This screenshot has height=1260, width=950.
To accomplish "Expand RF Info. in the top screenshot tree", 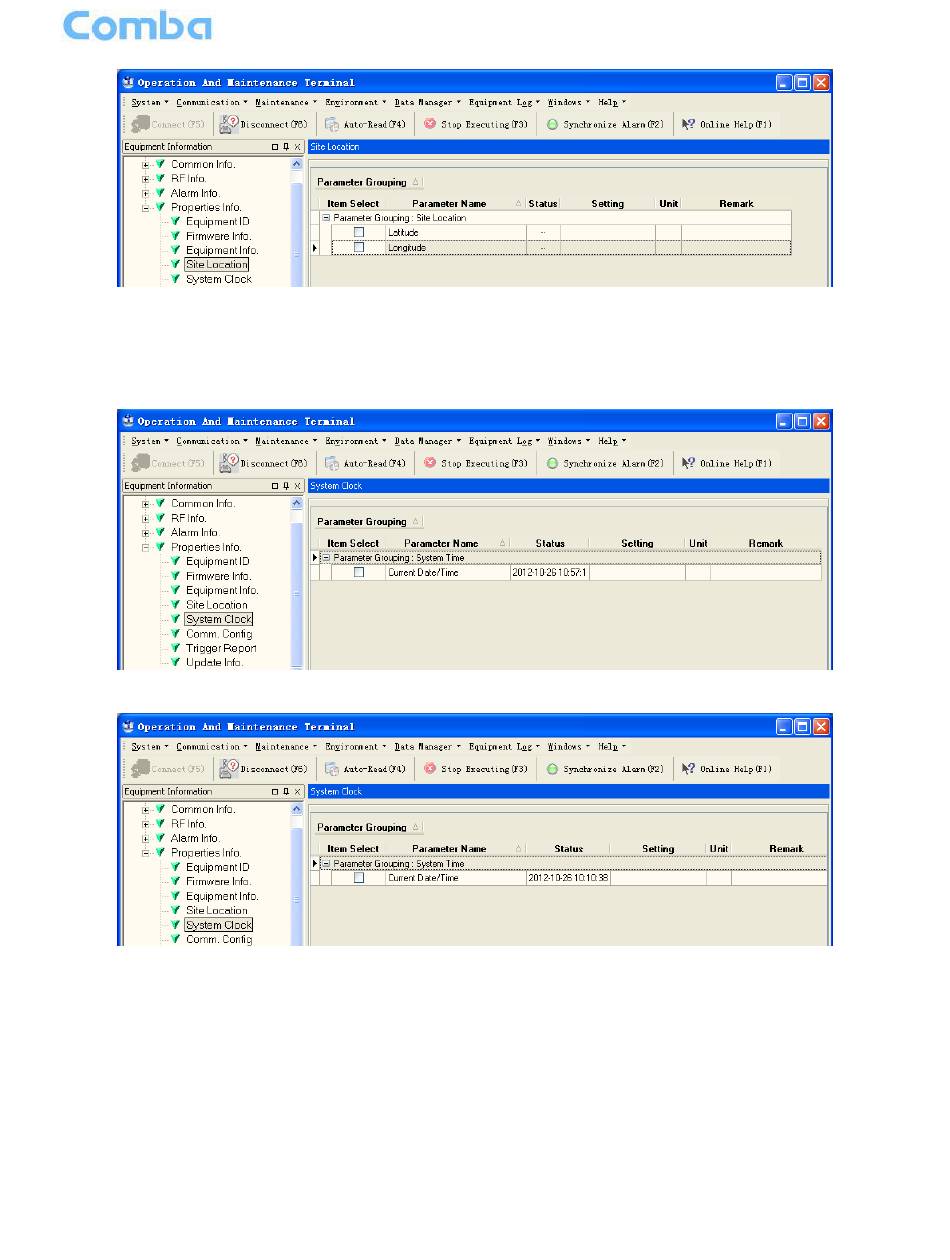I will point(146,179).
